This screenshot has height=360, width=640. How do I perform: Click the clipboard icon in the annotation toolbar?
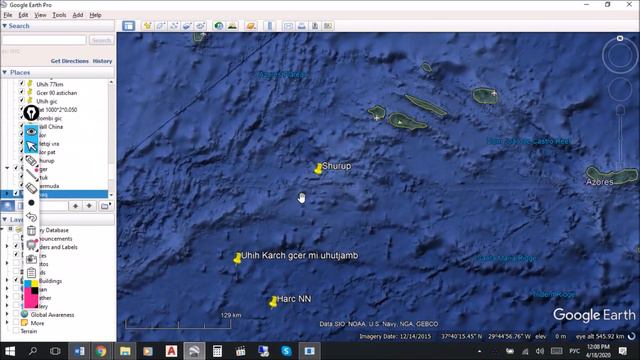[31, 273]
